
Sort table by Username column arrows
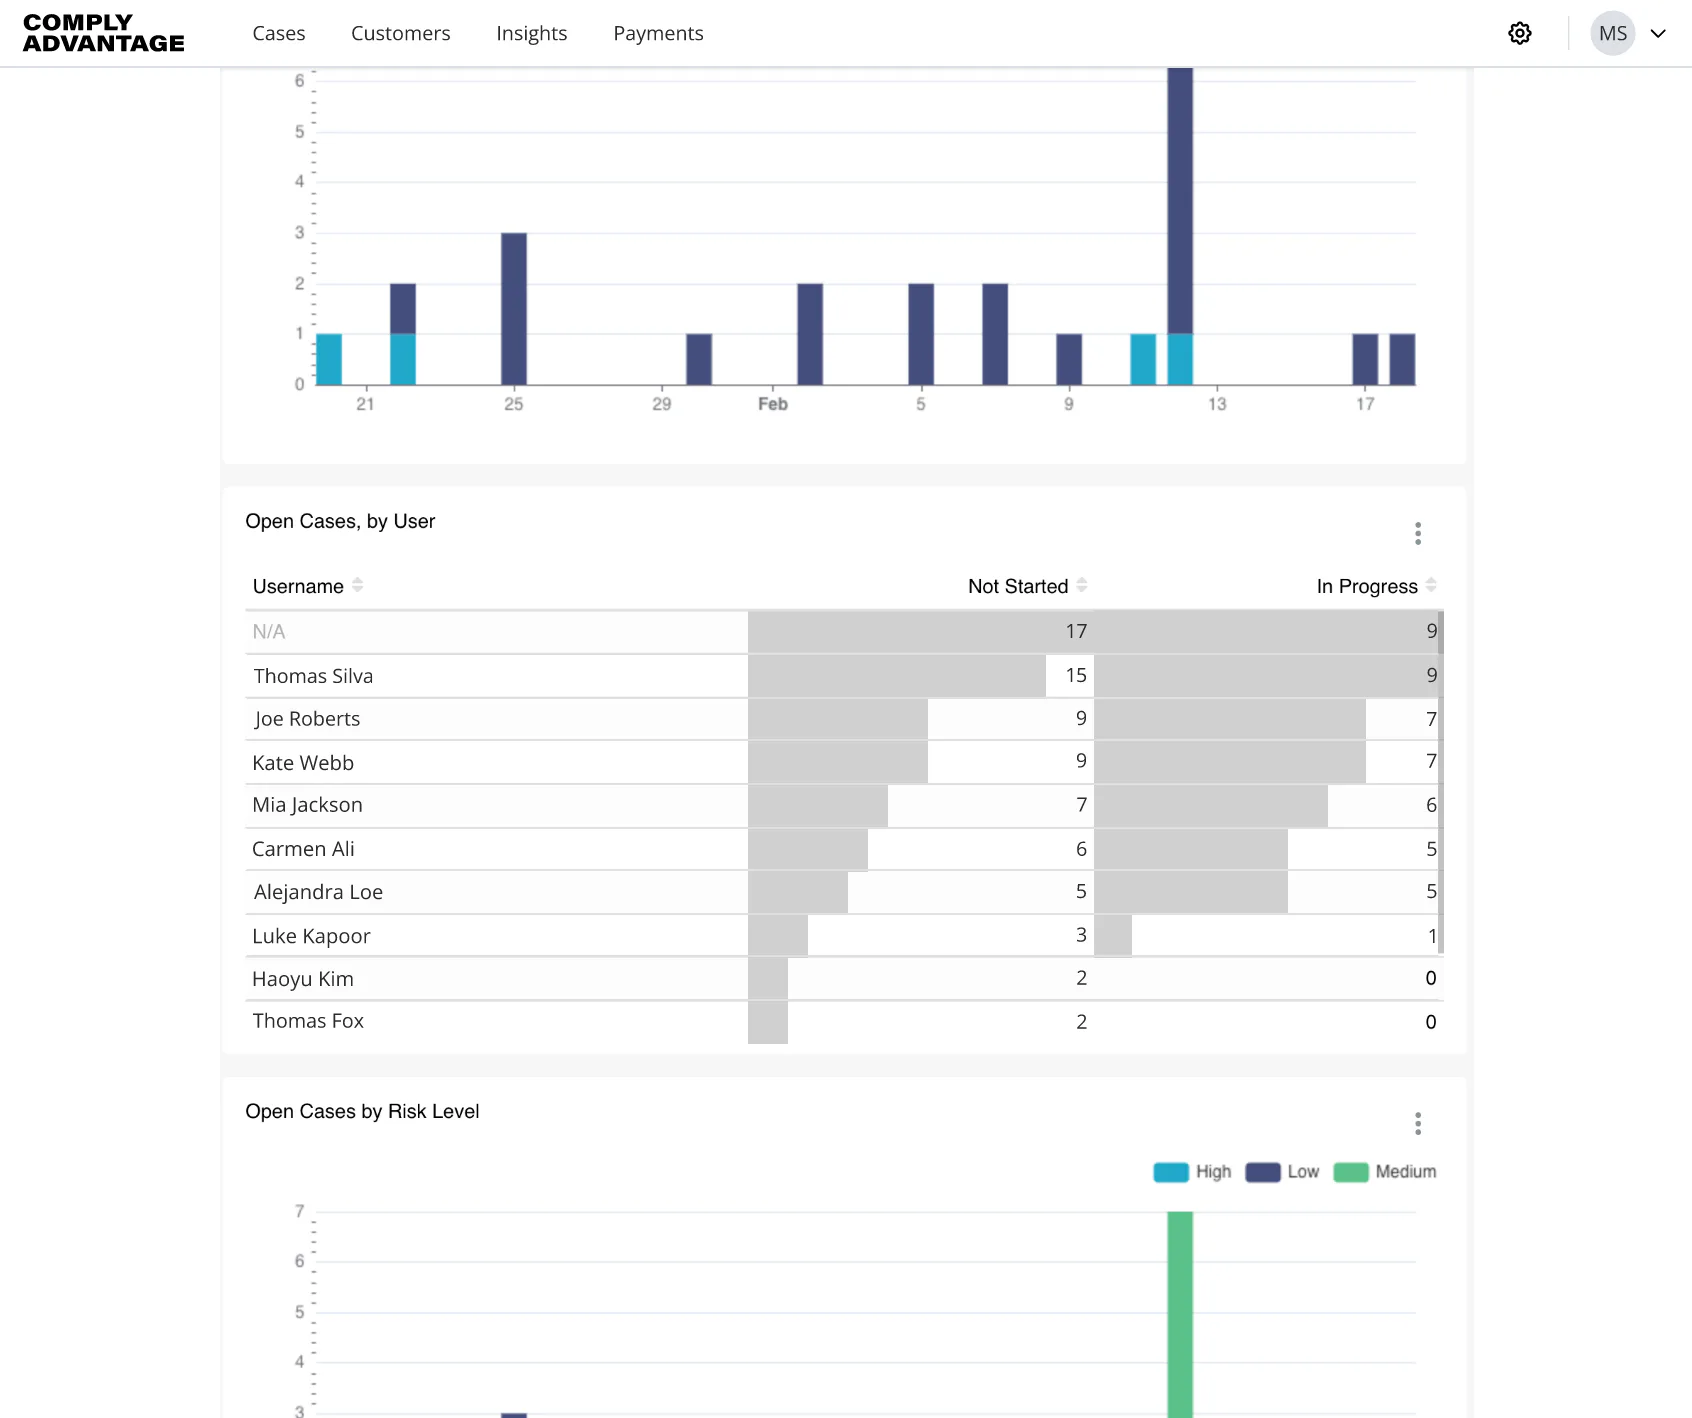tap(358, 585)
